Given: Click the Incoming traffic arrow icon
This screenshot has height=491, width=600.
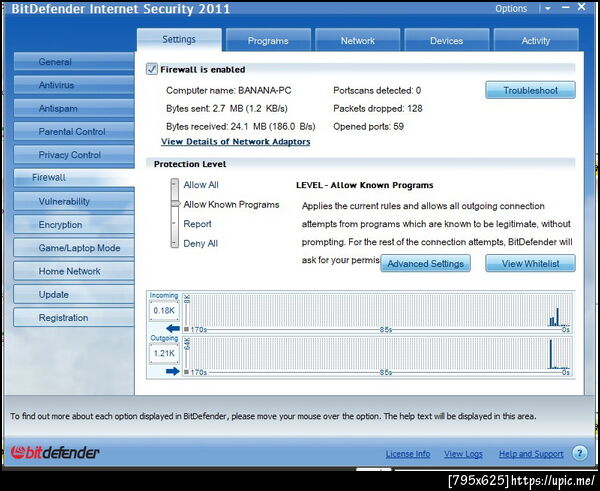Looking at the screenshot, I should [173, 328].
